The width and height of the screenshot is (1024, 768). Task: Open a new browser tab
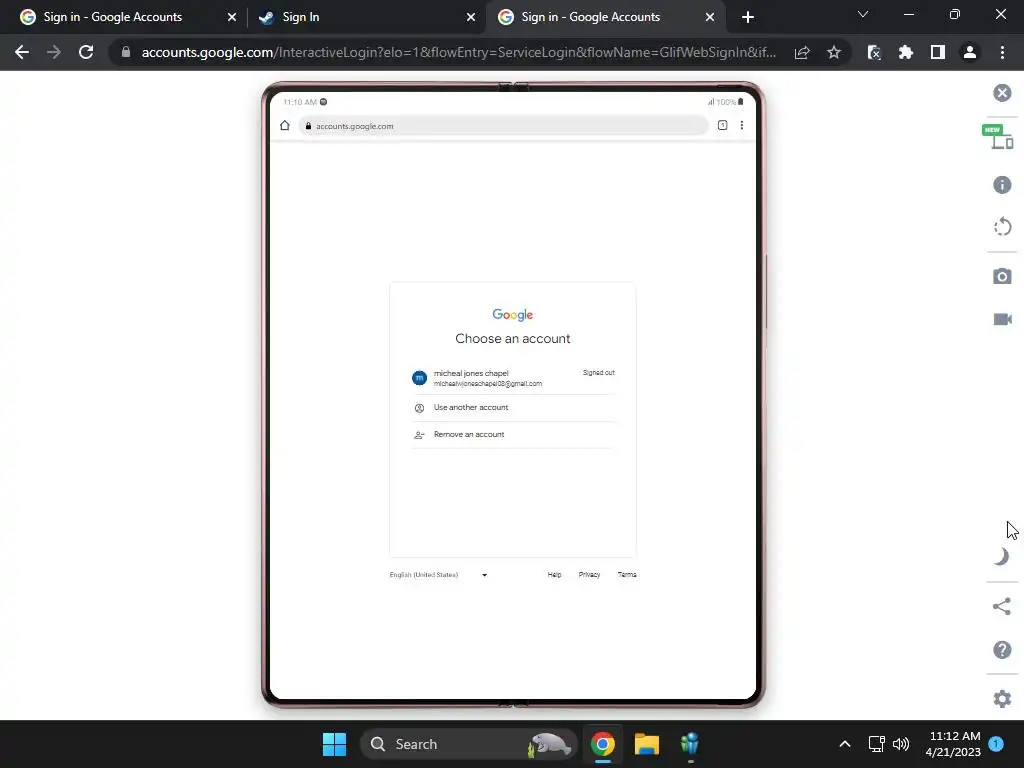click(x=748, y=17)
